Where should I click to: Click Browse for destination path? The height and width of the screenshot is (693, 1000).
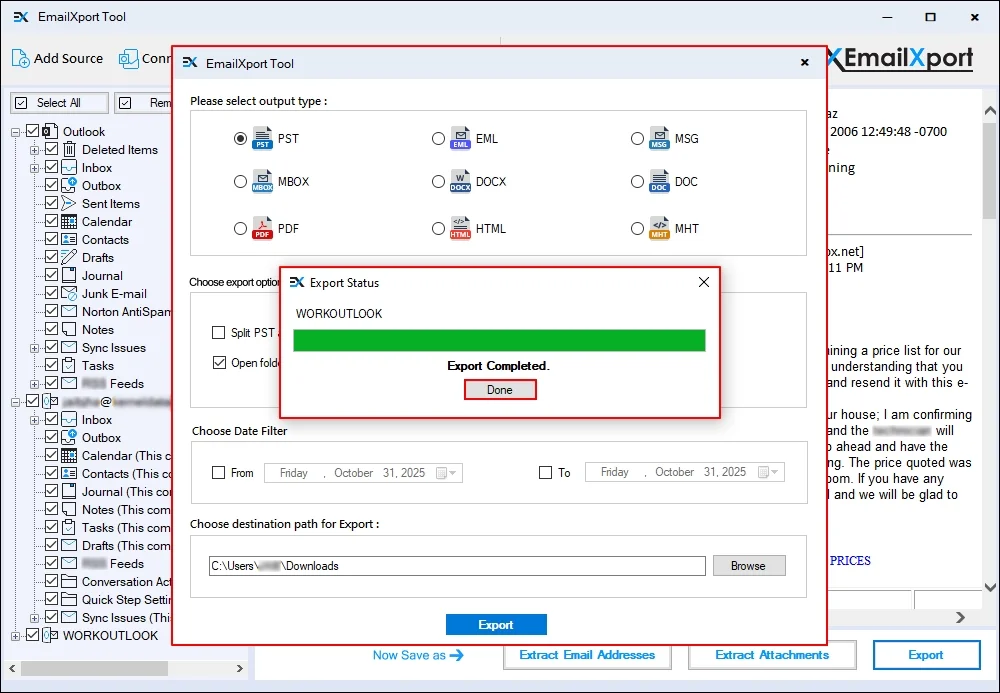click(749, 565)
